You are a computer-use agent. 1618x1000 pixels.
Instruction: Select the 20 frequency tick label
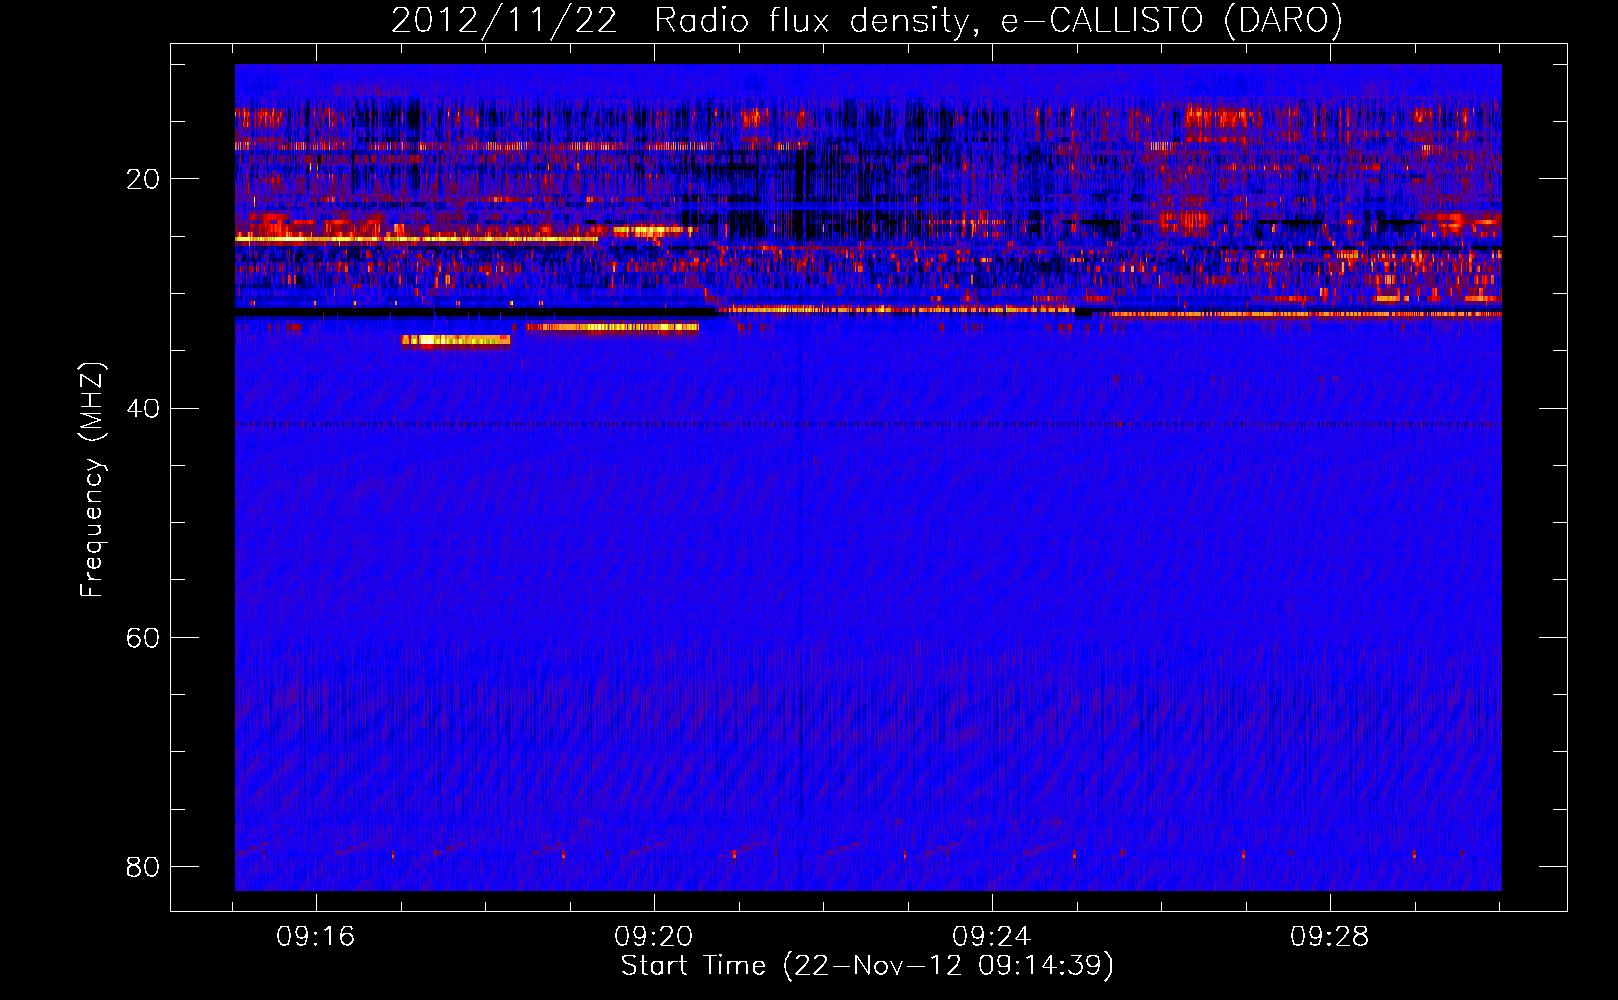[143, 179]
